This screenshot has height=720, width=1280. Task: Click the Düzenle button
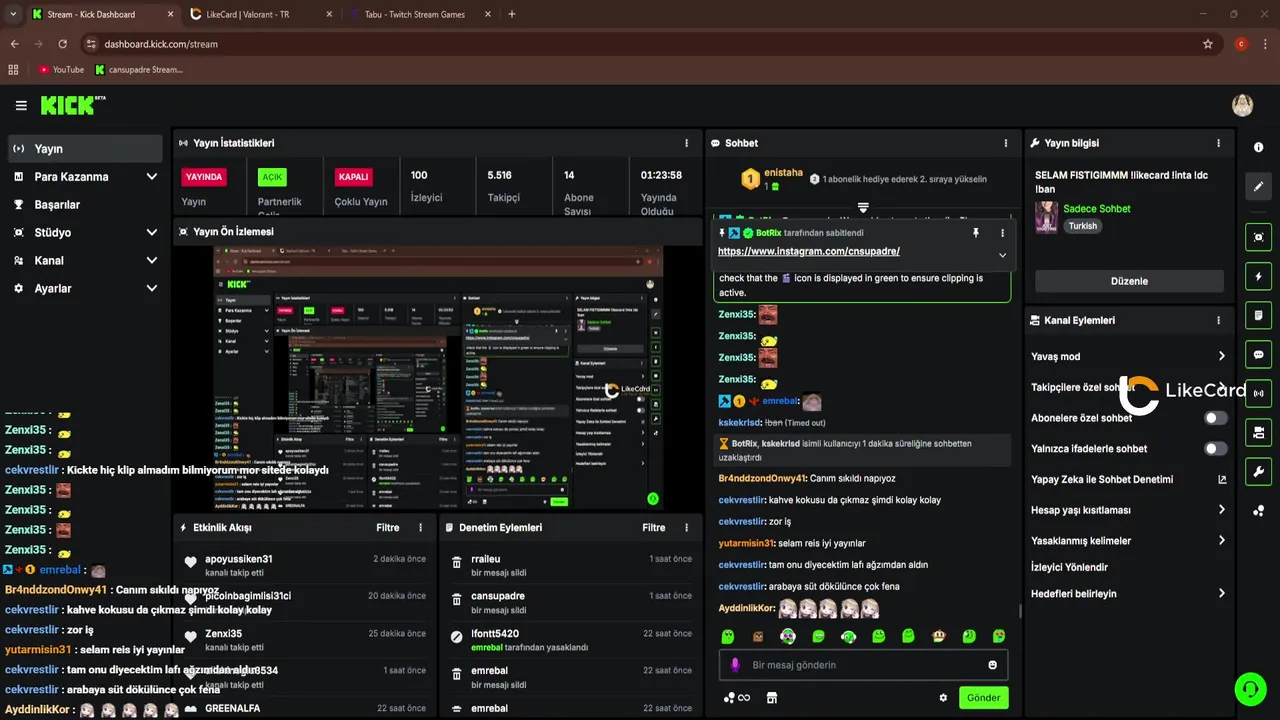click(1129, 281)
